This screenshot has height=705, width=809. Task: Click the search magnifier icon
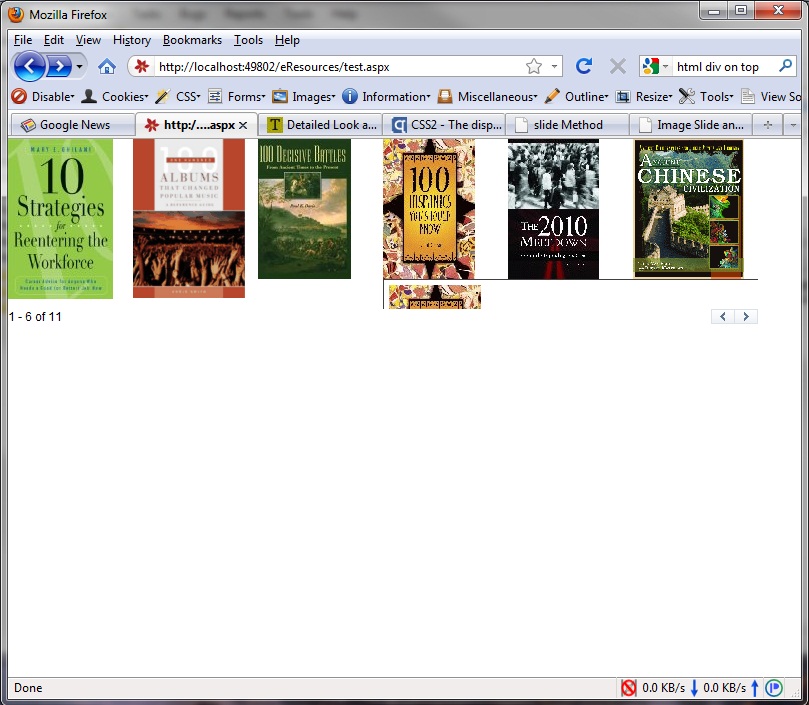click(786, 67)
